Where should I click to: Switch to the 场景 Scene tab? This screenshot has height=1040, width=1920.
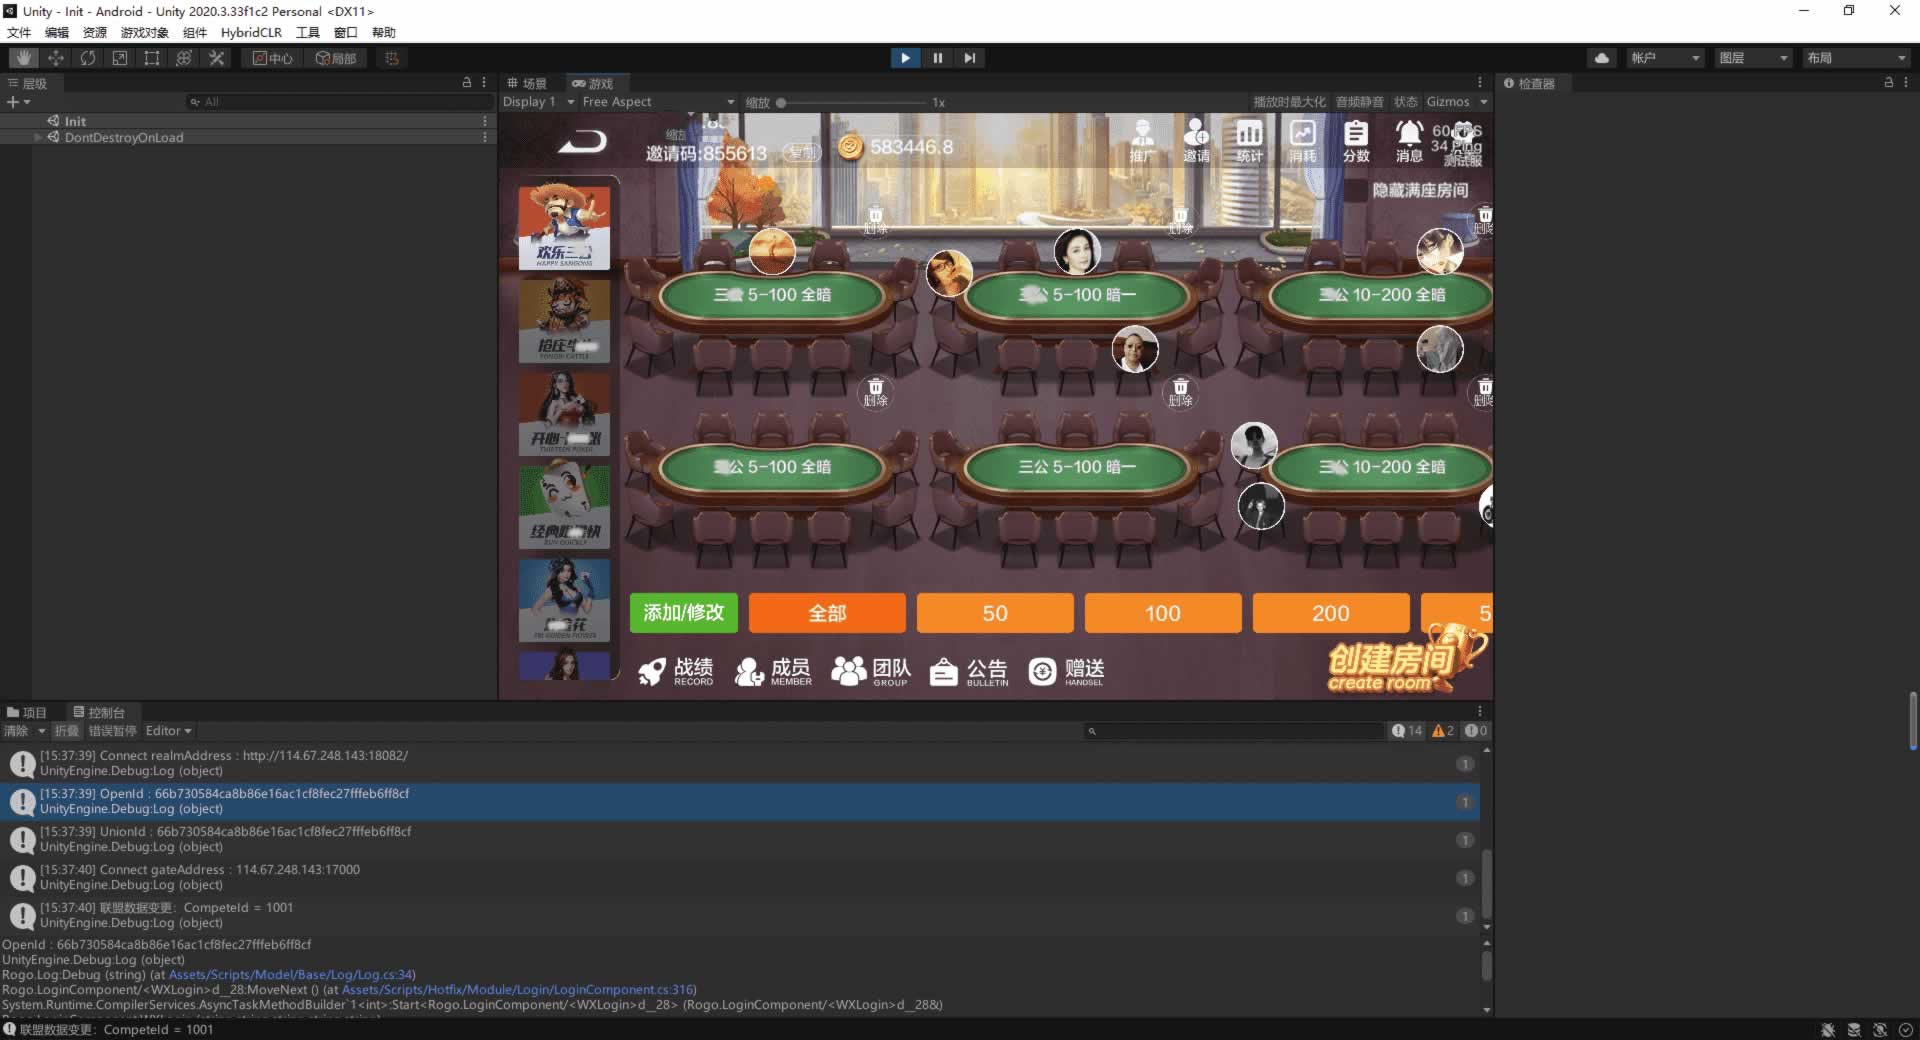[x=528, y=84]
